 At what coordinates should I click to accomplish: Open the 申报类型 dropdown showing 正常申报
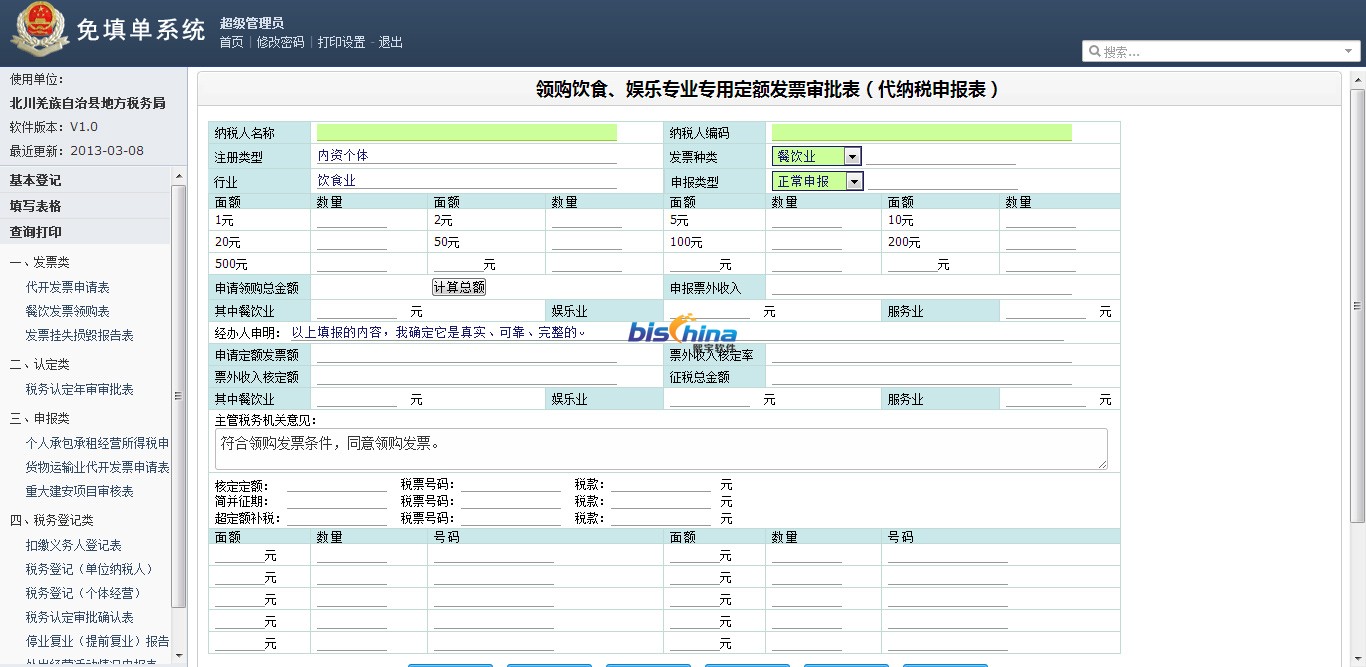818,181
